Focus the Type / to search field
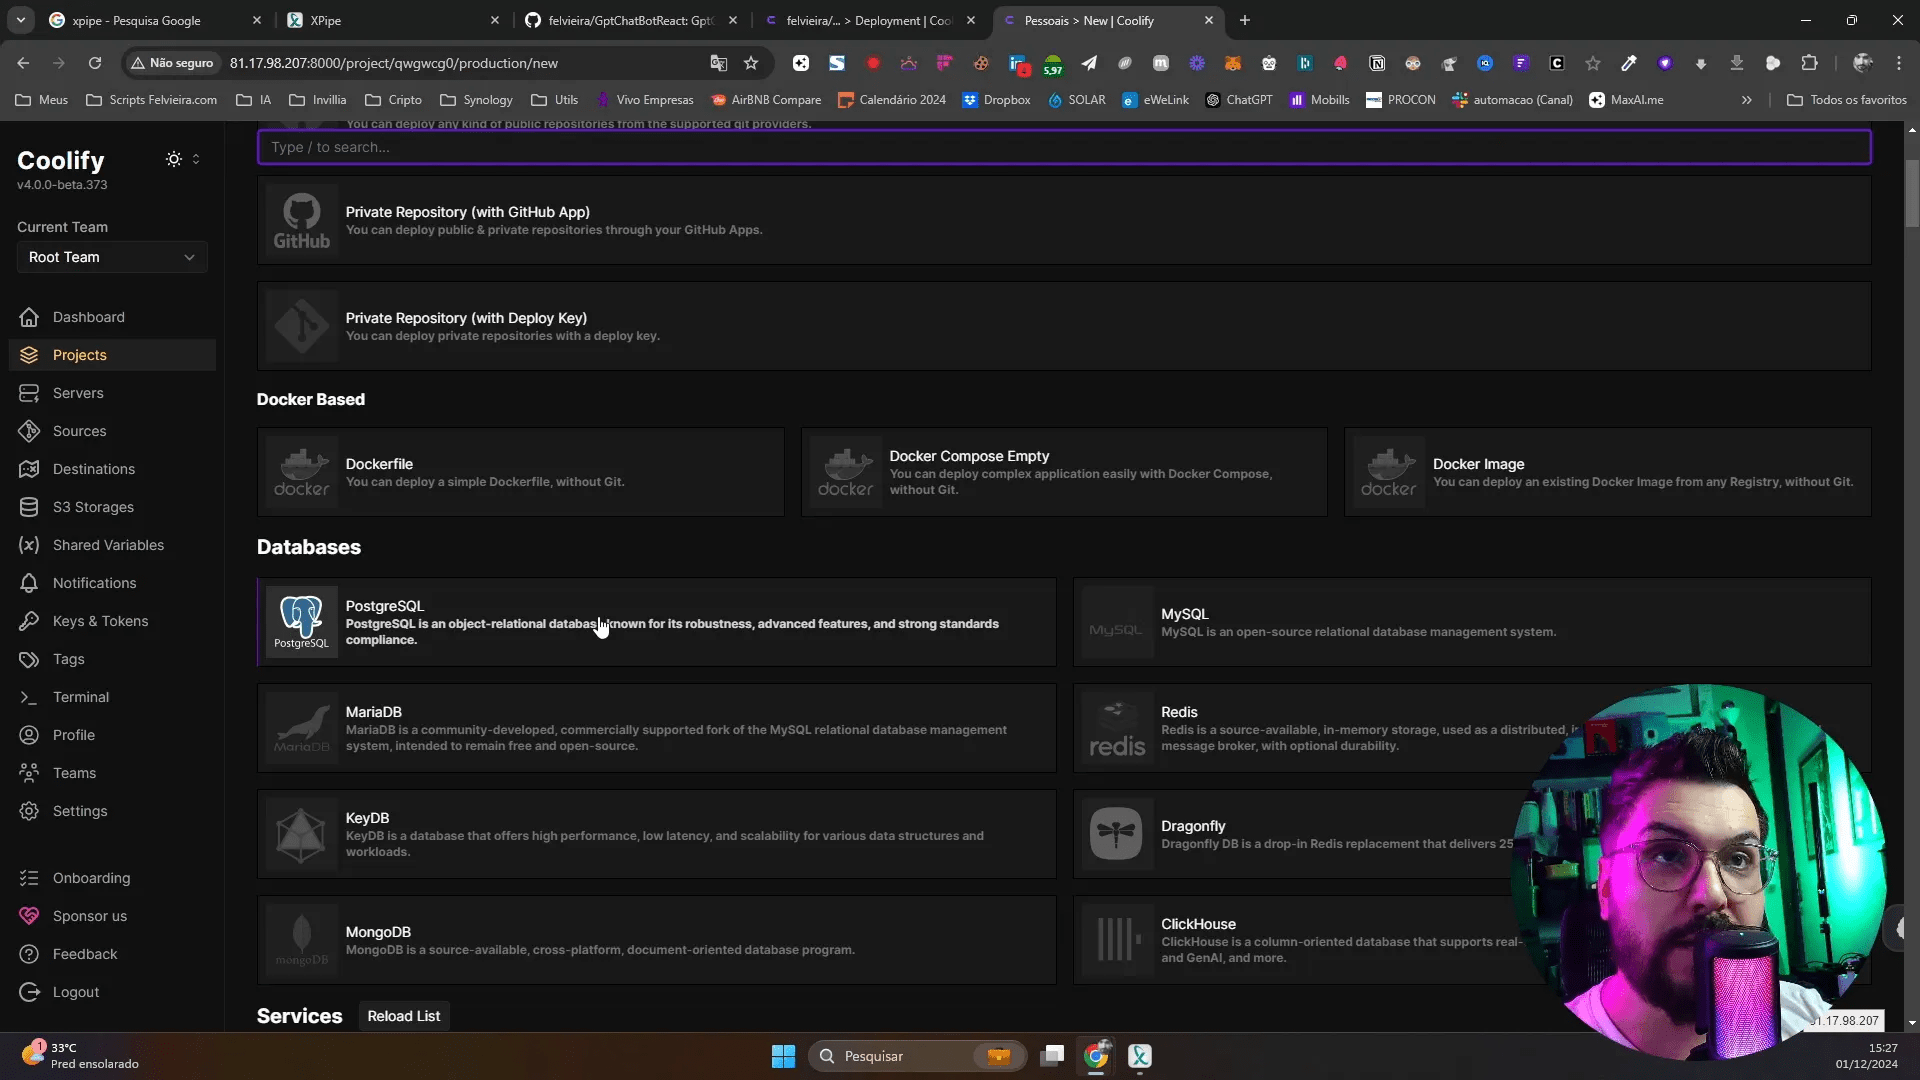1920x1080 pixels. point(1064,147)
